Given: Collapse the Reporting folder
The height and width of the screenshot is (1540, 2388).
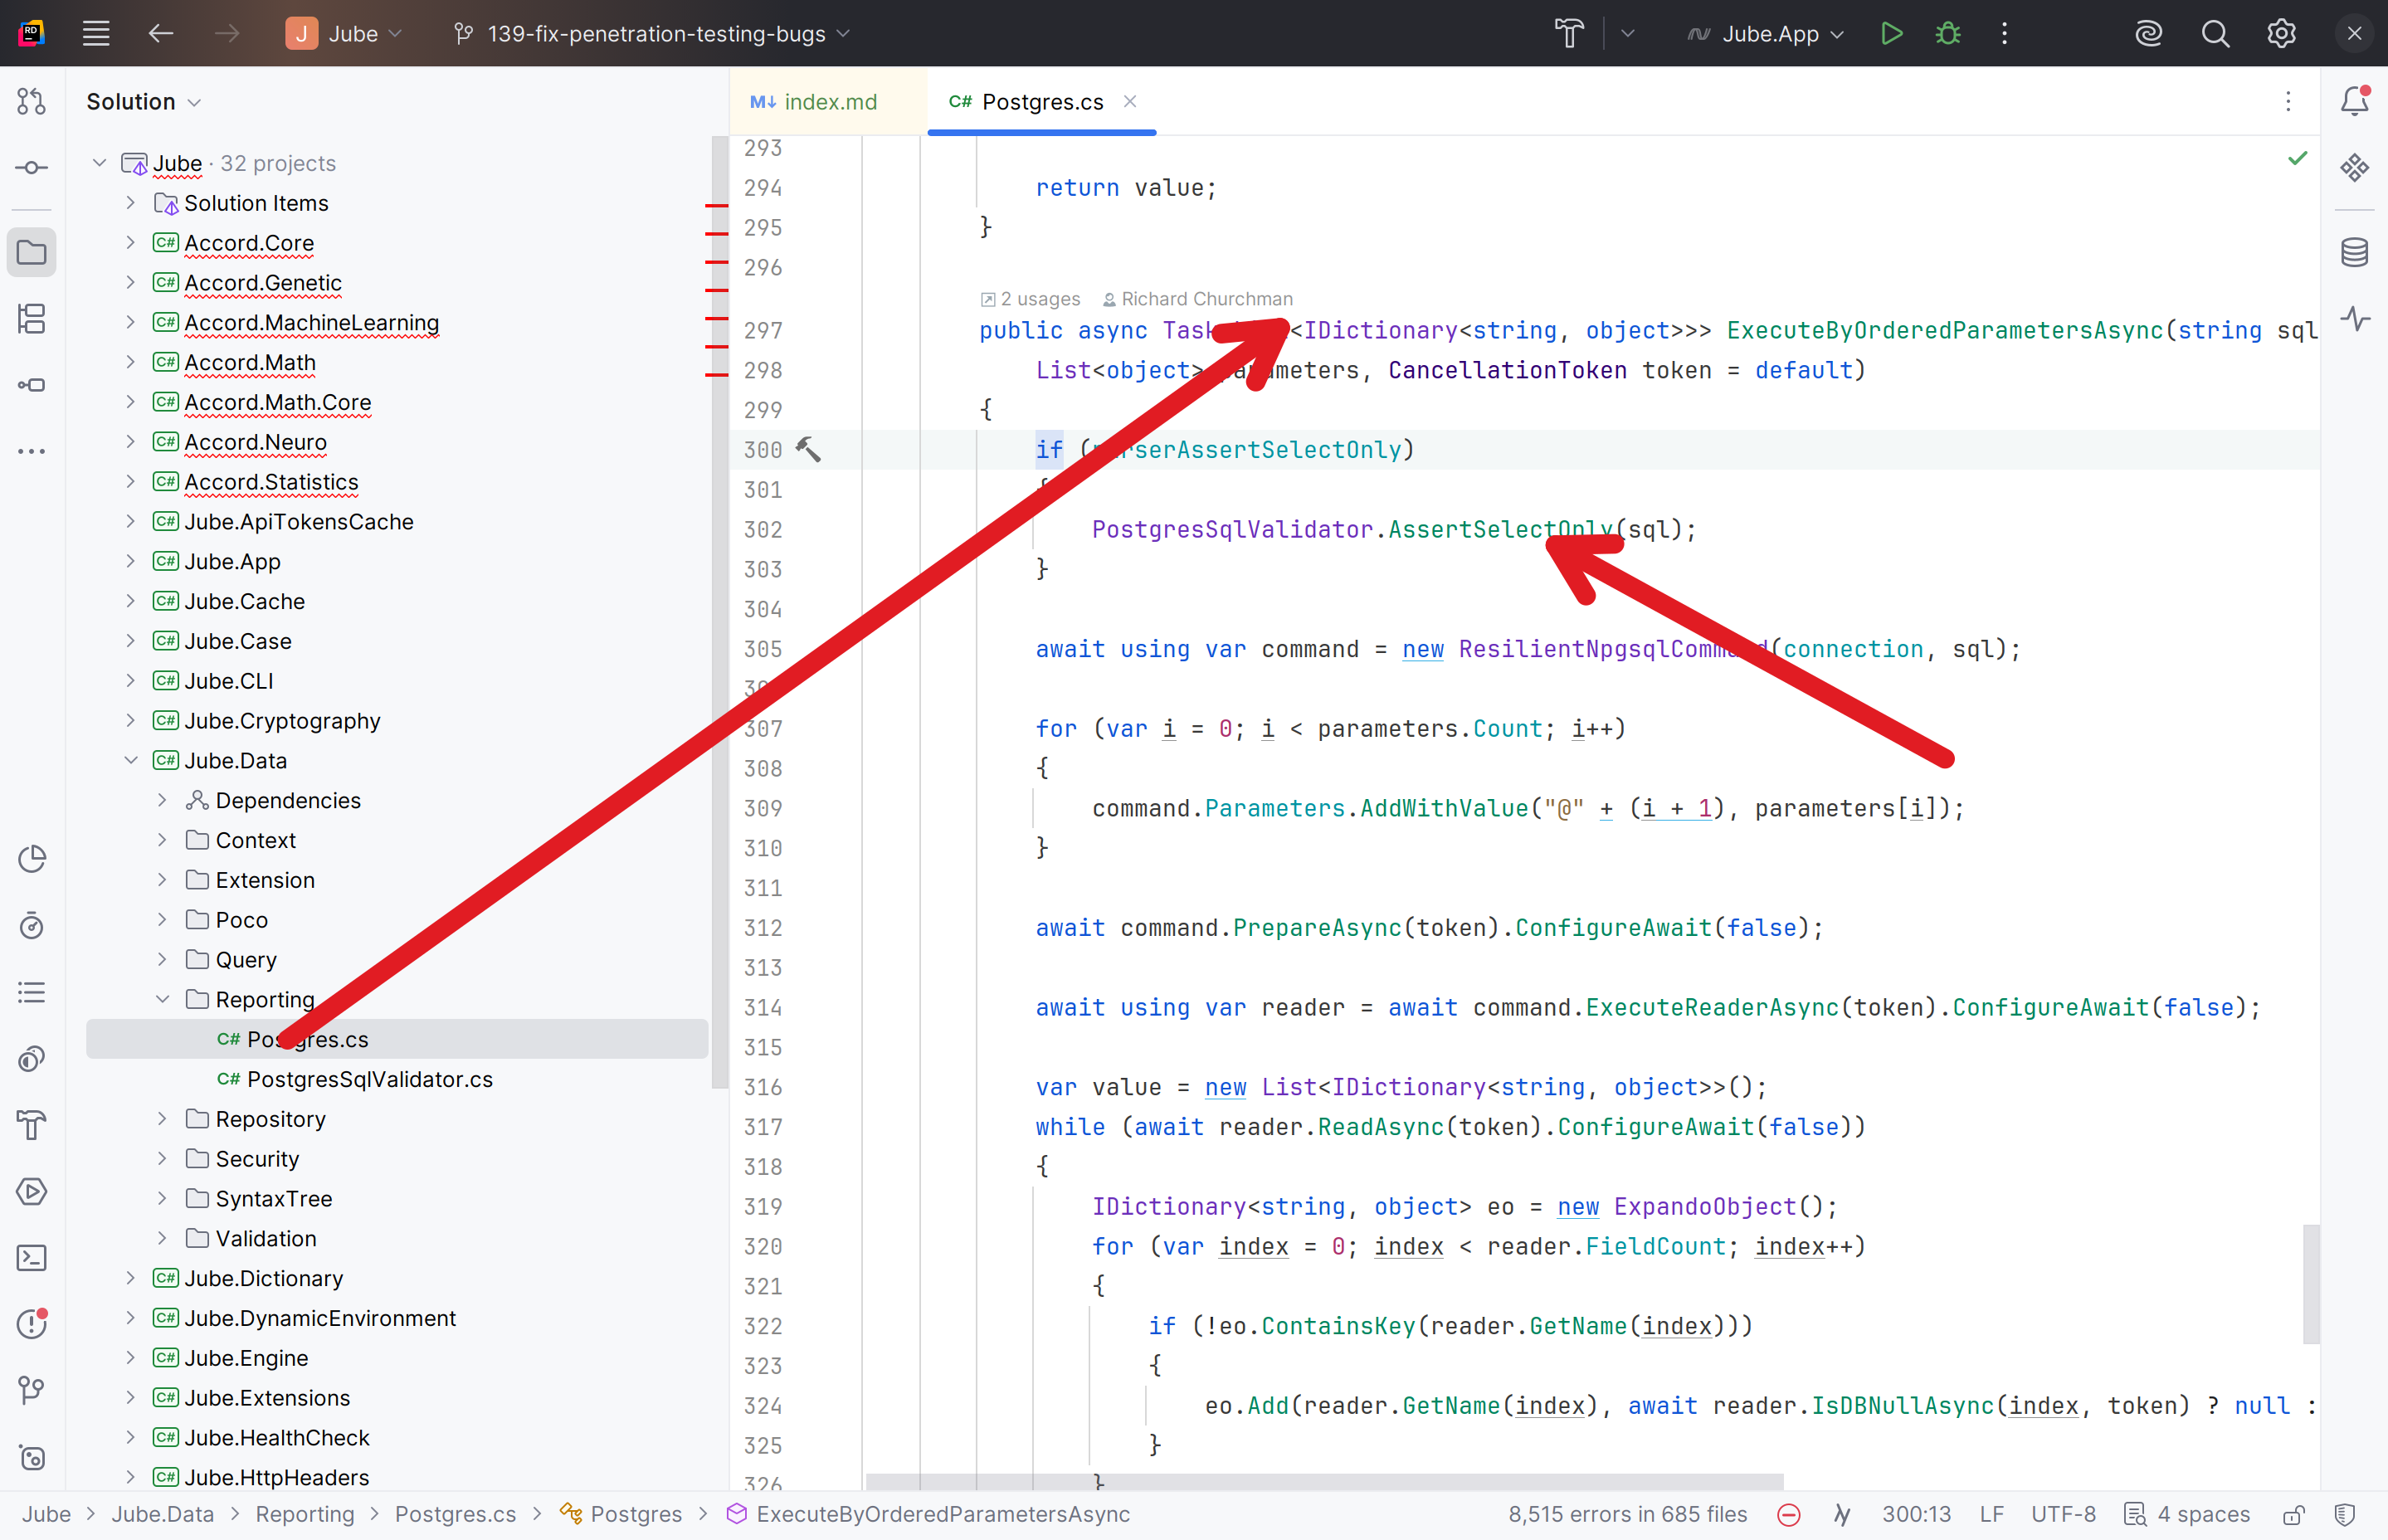Looking at the screenshot, I should [x=162, y=999].
